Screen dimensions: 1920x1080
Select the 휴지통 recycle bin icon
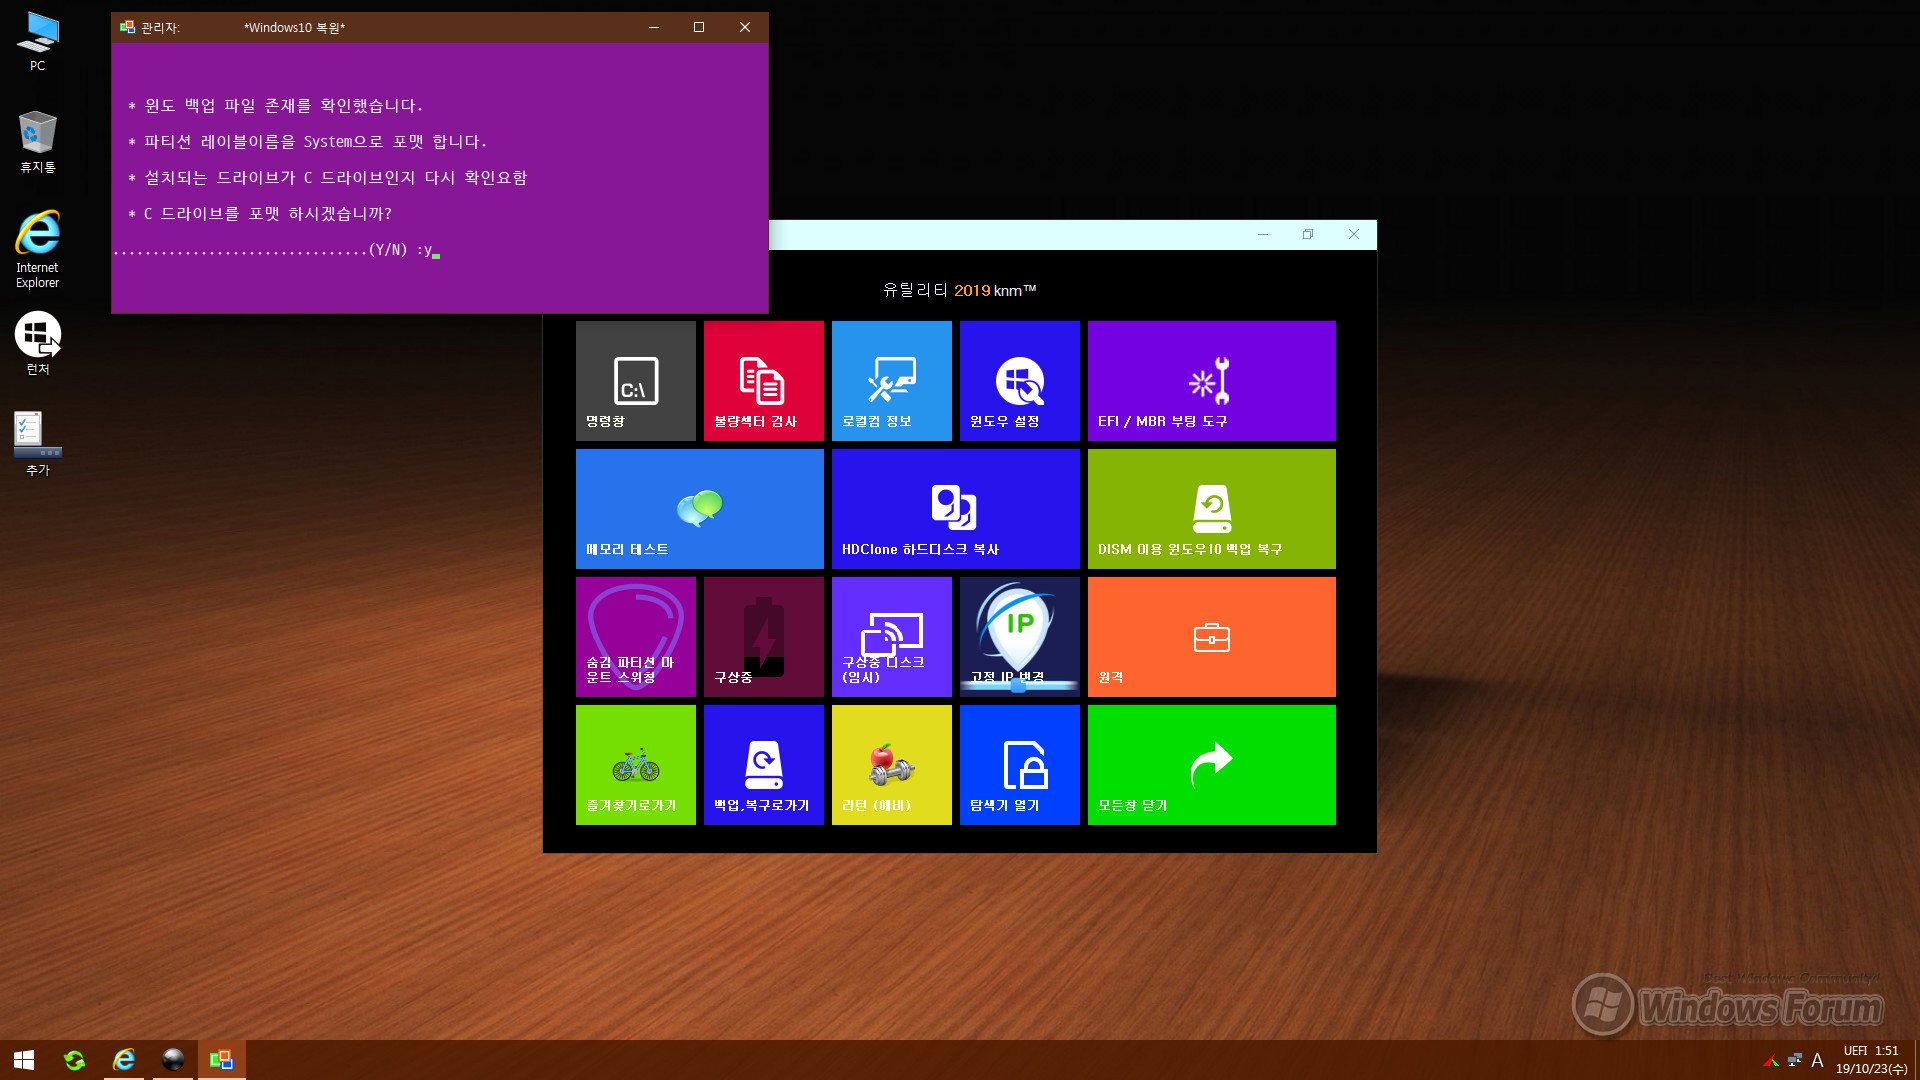(x=37, y=142)
